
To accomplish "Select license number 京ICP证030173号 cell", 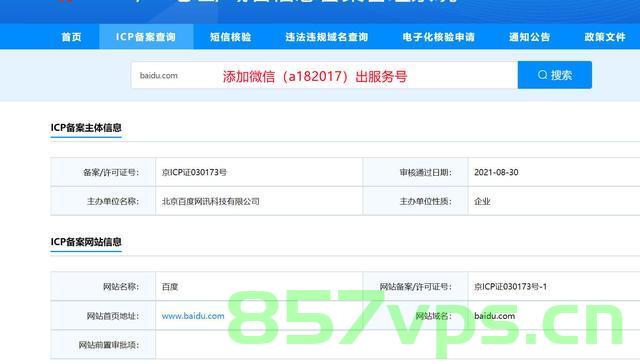I will (259, 172).
